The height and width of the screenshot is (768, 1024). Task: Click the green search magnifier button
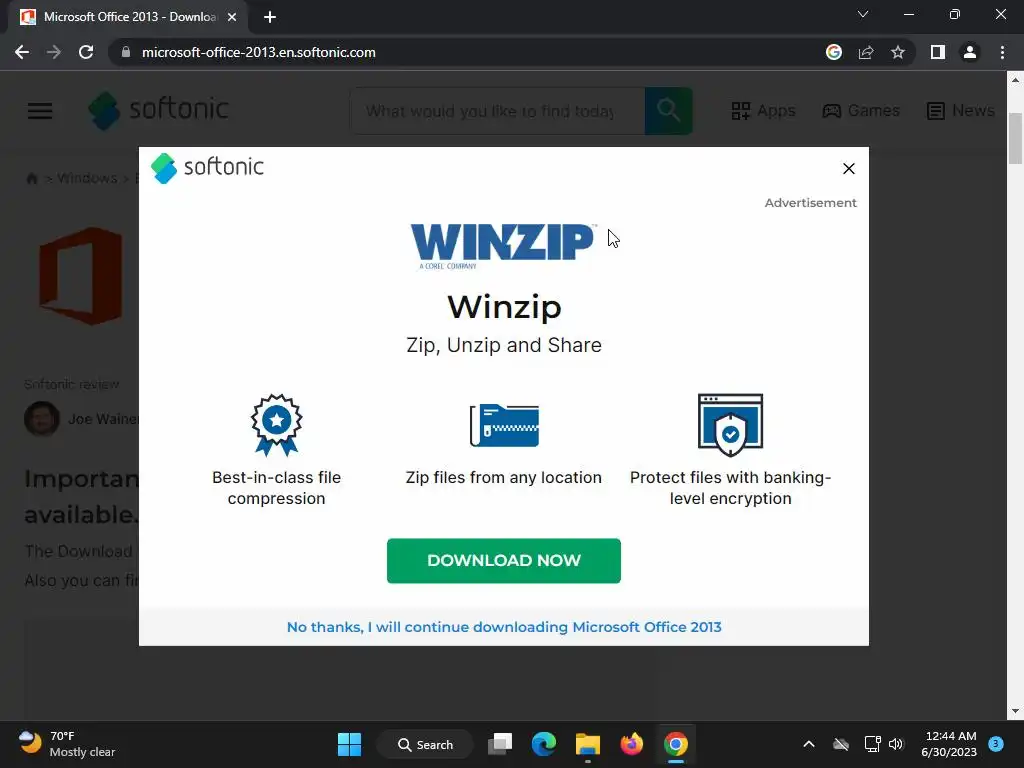[x=669, y=111]
